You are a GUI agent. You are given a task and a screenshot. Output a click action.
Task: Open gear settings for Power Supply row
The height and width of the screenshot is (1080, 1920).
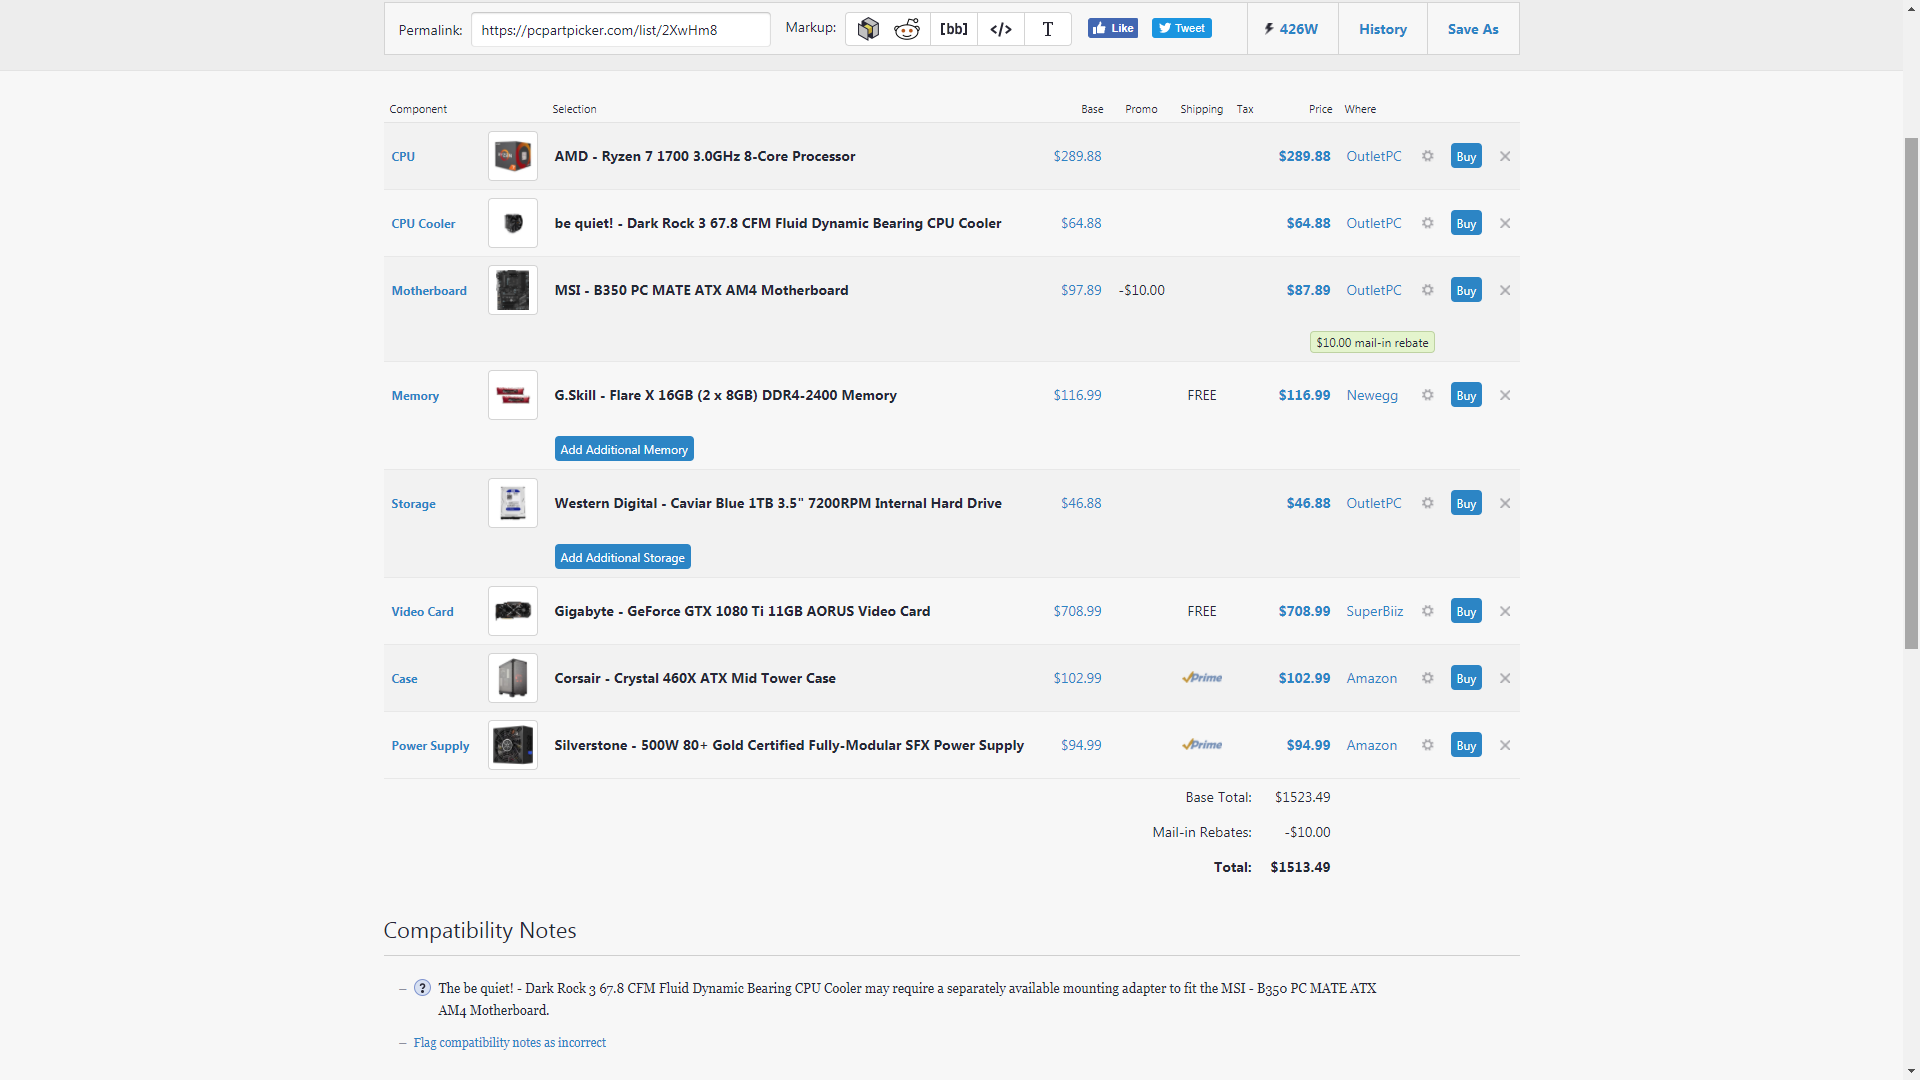[x=1428, y=745]
